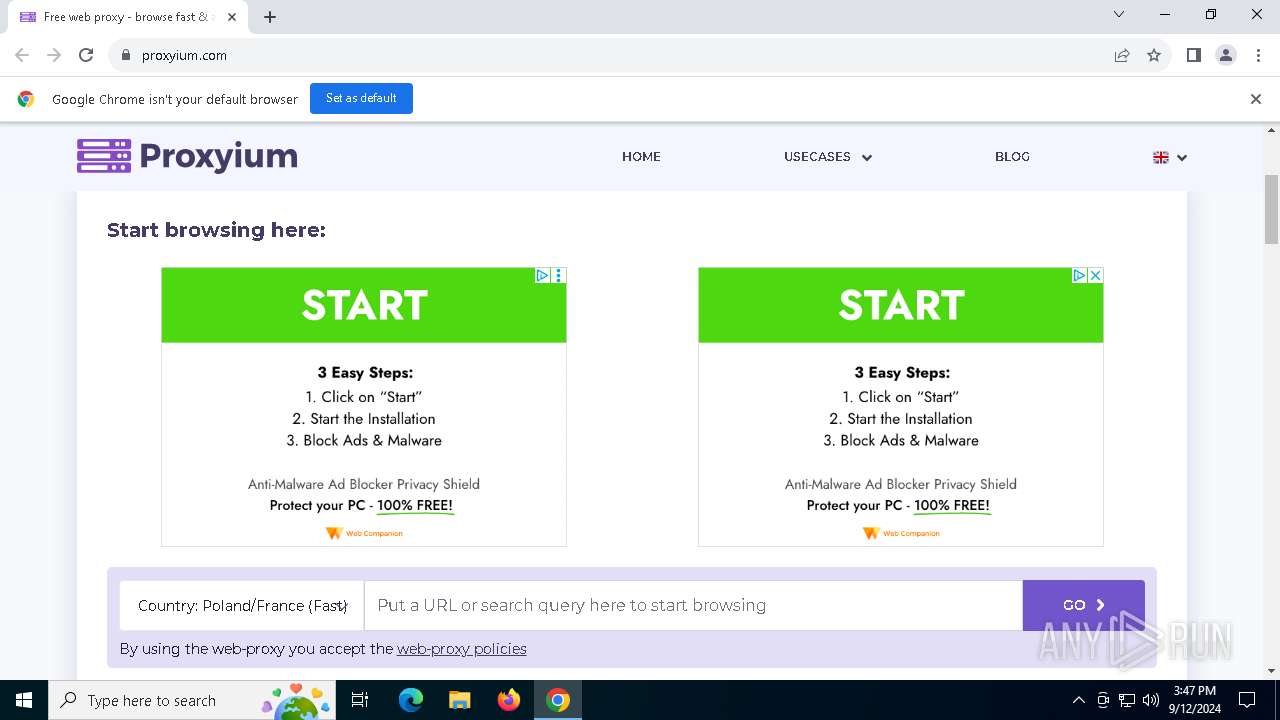Launch Firefox from the taskbar
1280x720 pixels.
508,700
